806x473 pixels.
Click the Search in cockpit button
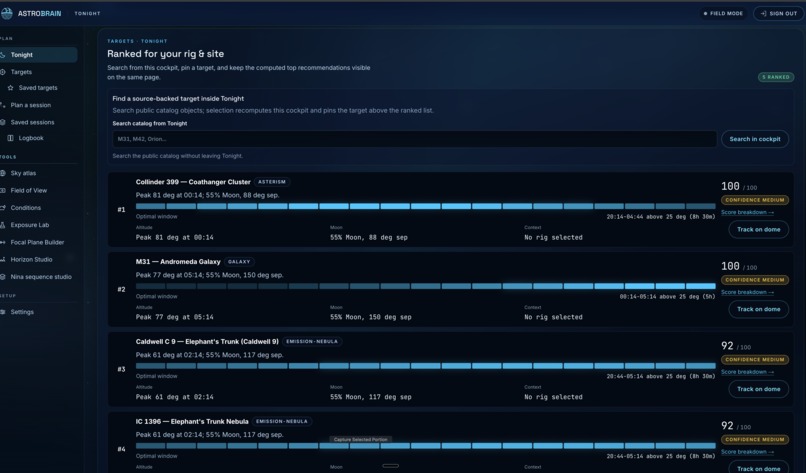[x=755, y=139]
